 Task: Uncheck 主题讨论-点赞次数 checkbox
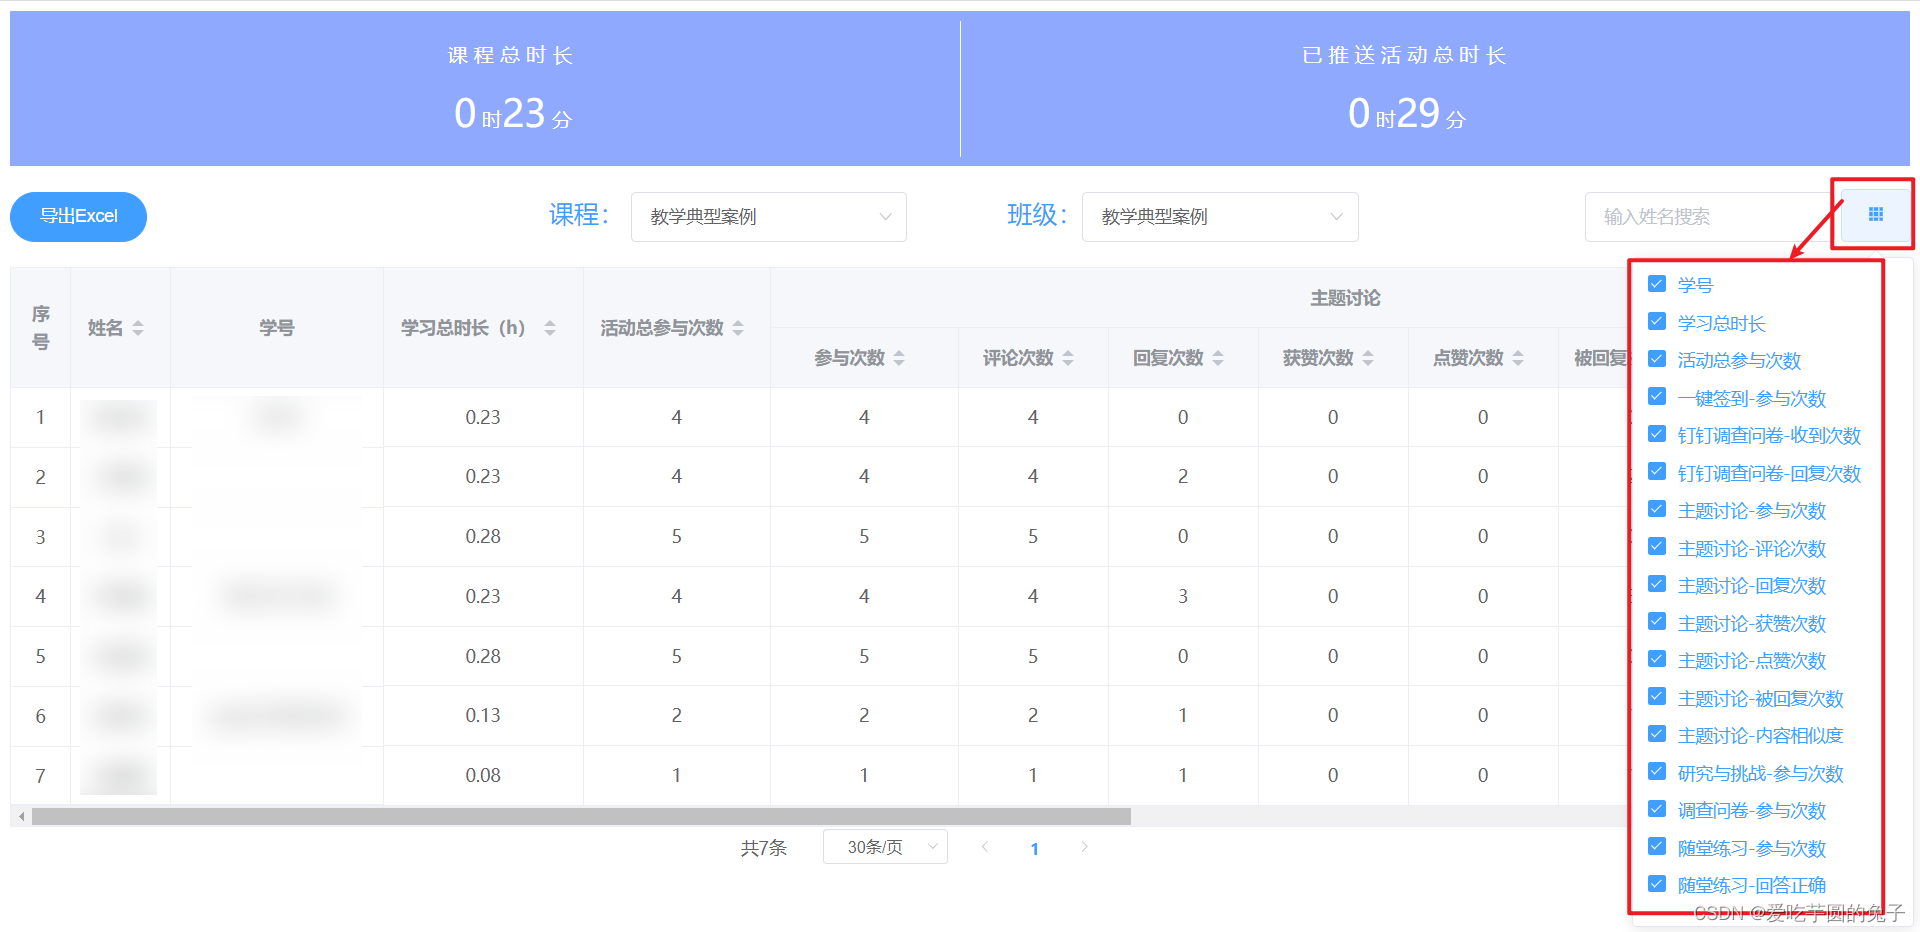(x=1657, y=659)
